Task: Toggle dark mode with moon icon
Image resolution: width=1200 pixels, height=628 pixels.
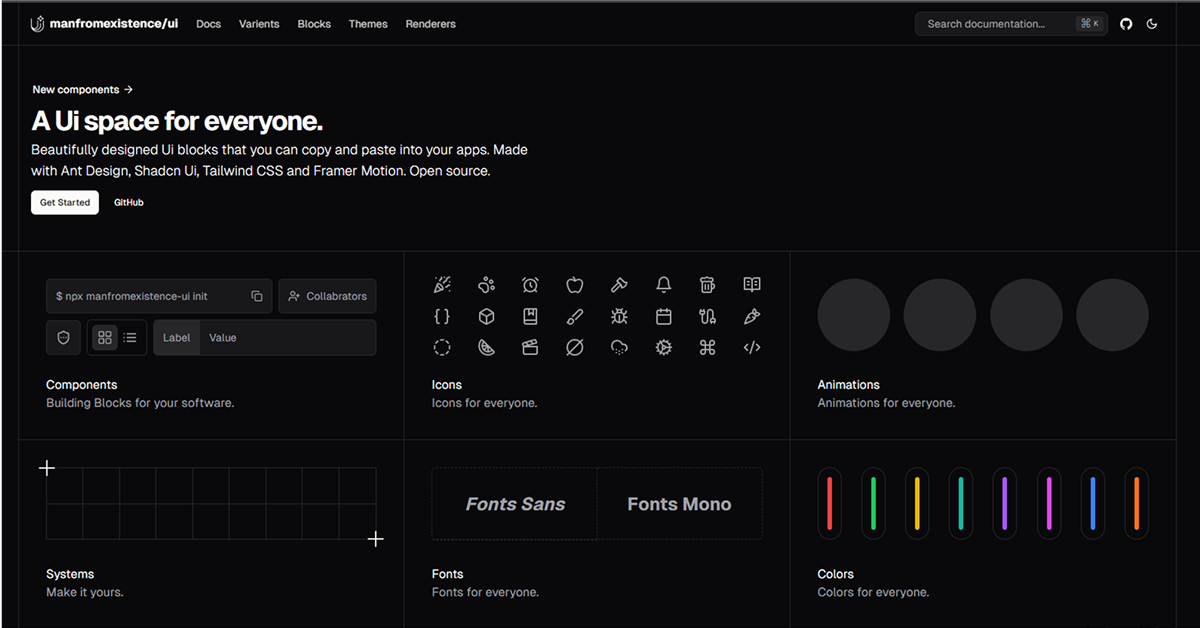Action: tap(1152, 24)
